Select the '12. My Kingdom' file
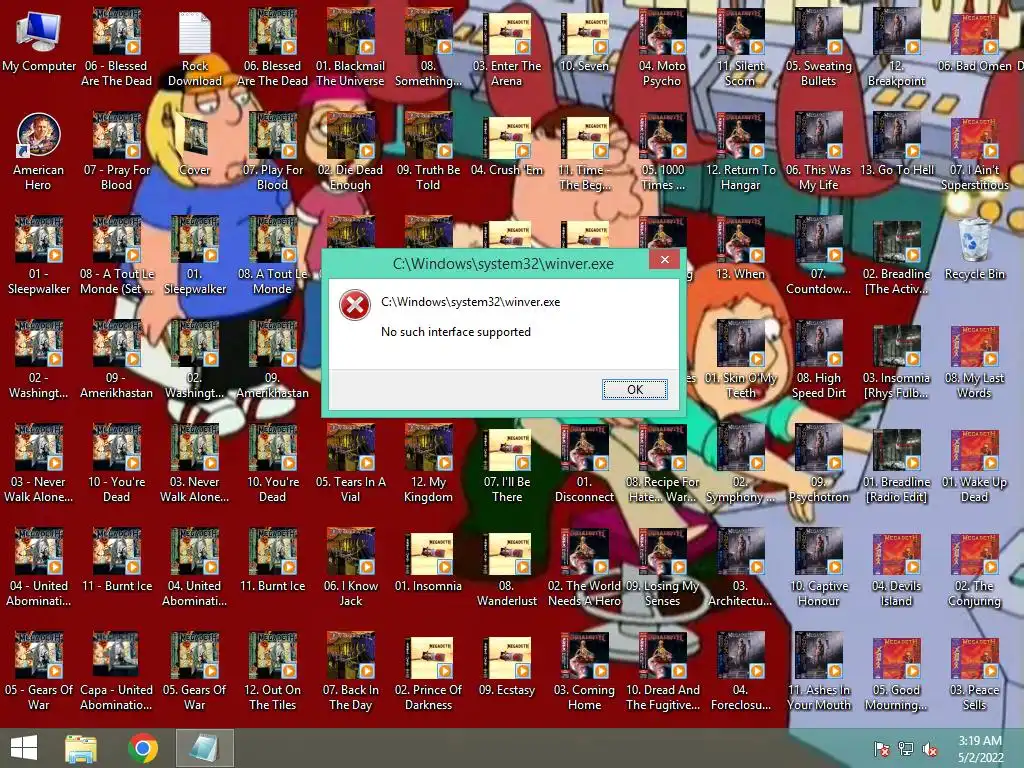Screen dimensions: 1024x768 428,464
